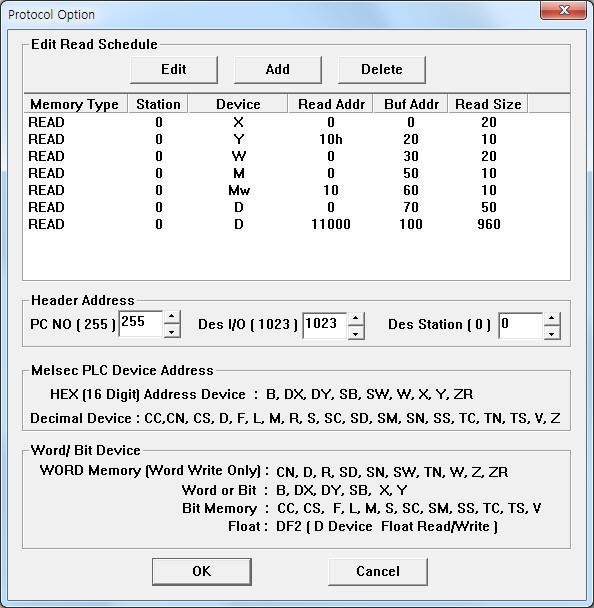The width and height of the screenshot is (594, 608).
Task: Sort by Memory Type column header
Action: tap(75, 104)
